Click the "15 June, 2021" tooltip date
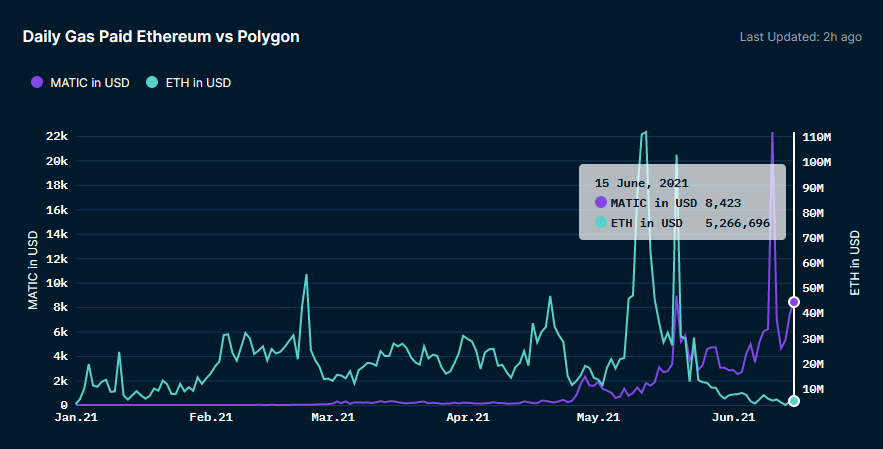This screenshot has width=883, height=449. [x=641, y=183]
